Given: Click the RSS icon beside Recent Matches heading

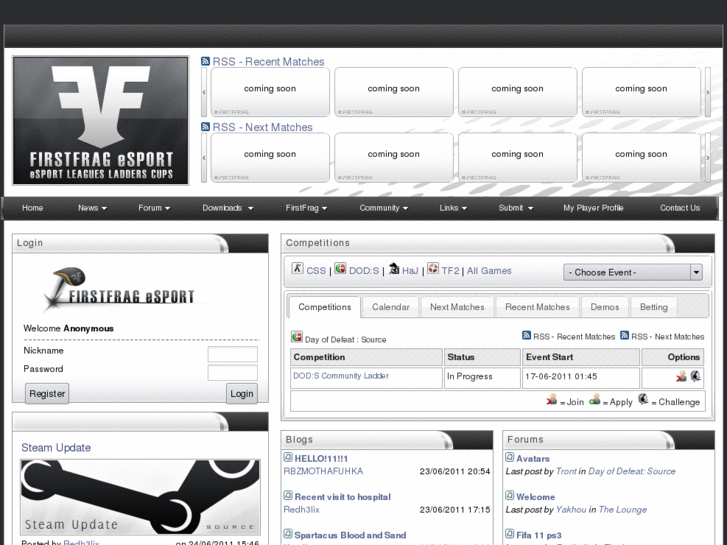Looking at the screenshot, I should click(205, 61).
